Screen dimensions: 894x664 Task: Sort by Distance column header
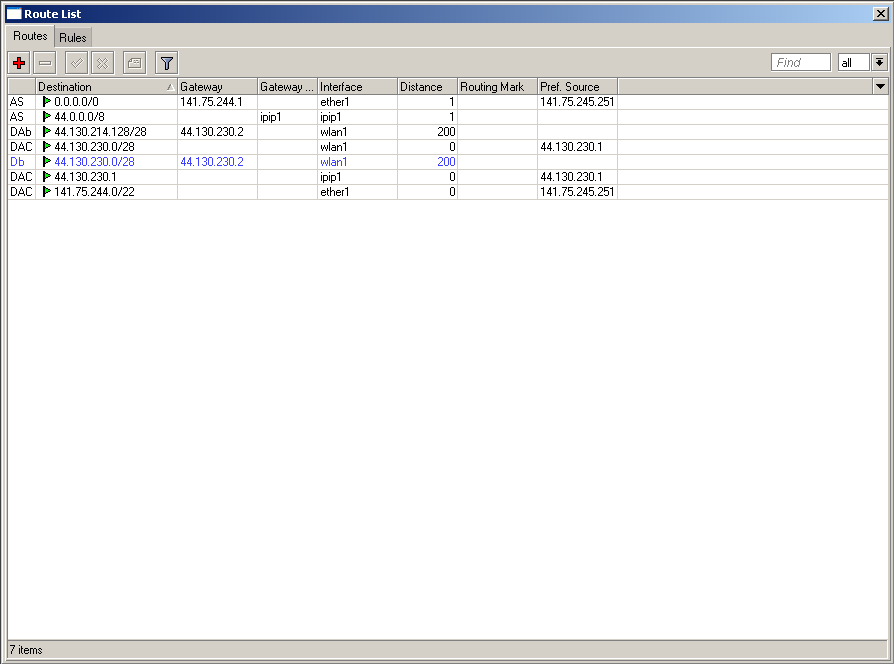coord(426,87)
